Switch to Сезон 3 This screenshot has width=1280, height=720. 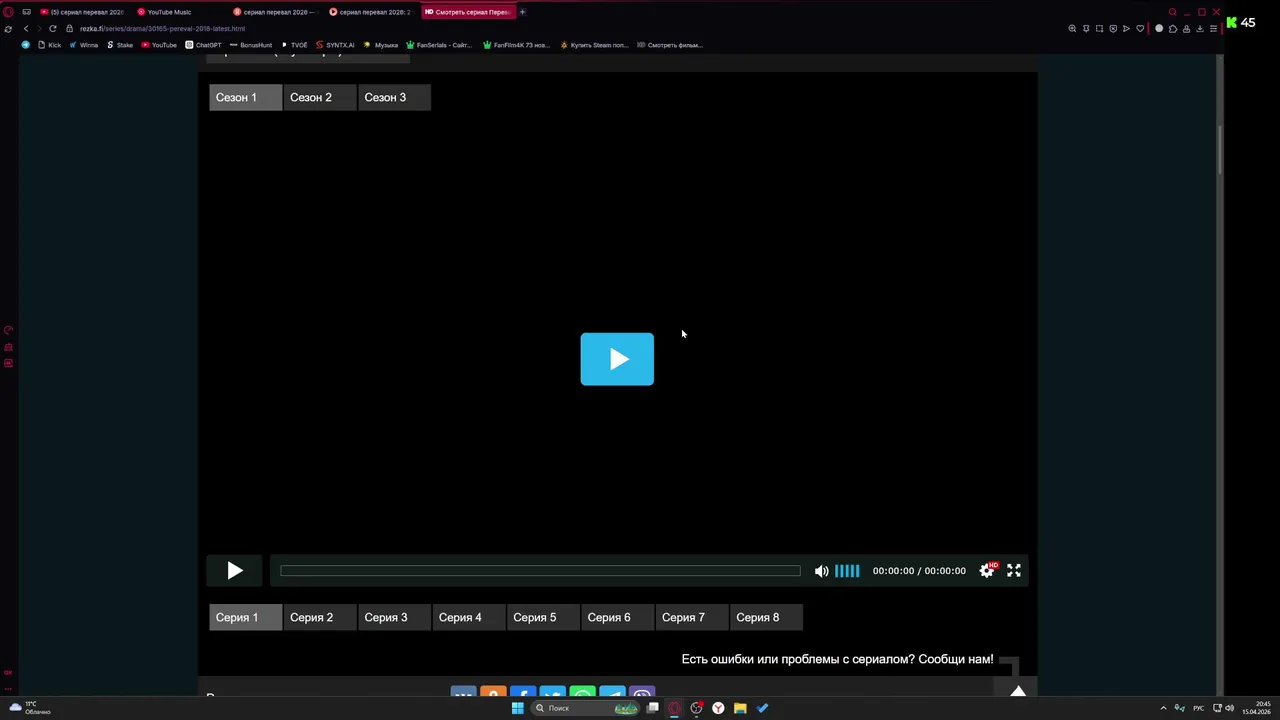[394, 97]
